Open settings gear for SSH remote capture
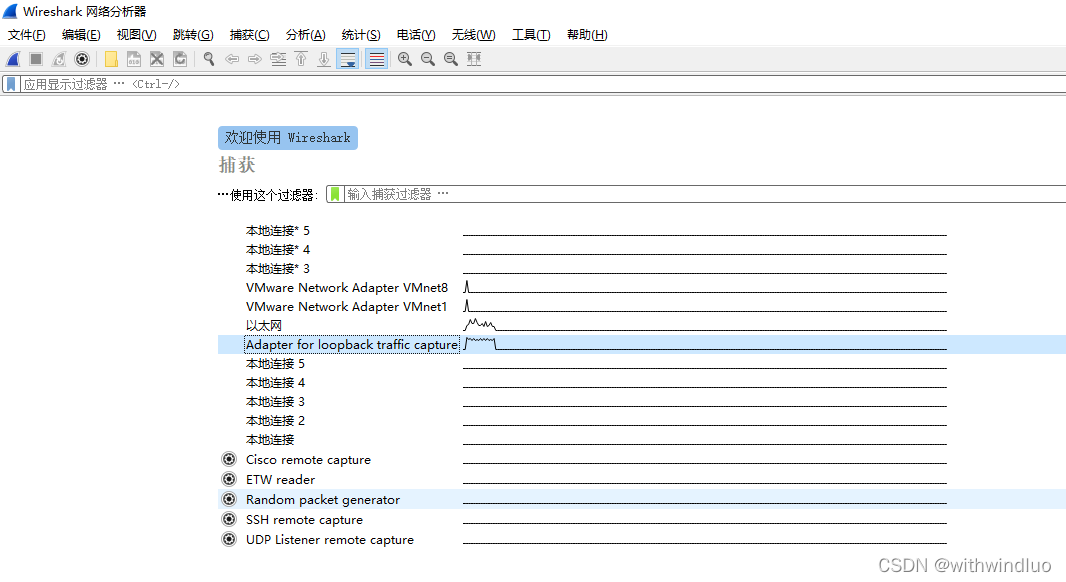The width and height of the screenshot is (1066, 582). [229, 519]
